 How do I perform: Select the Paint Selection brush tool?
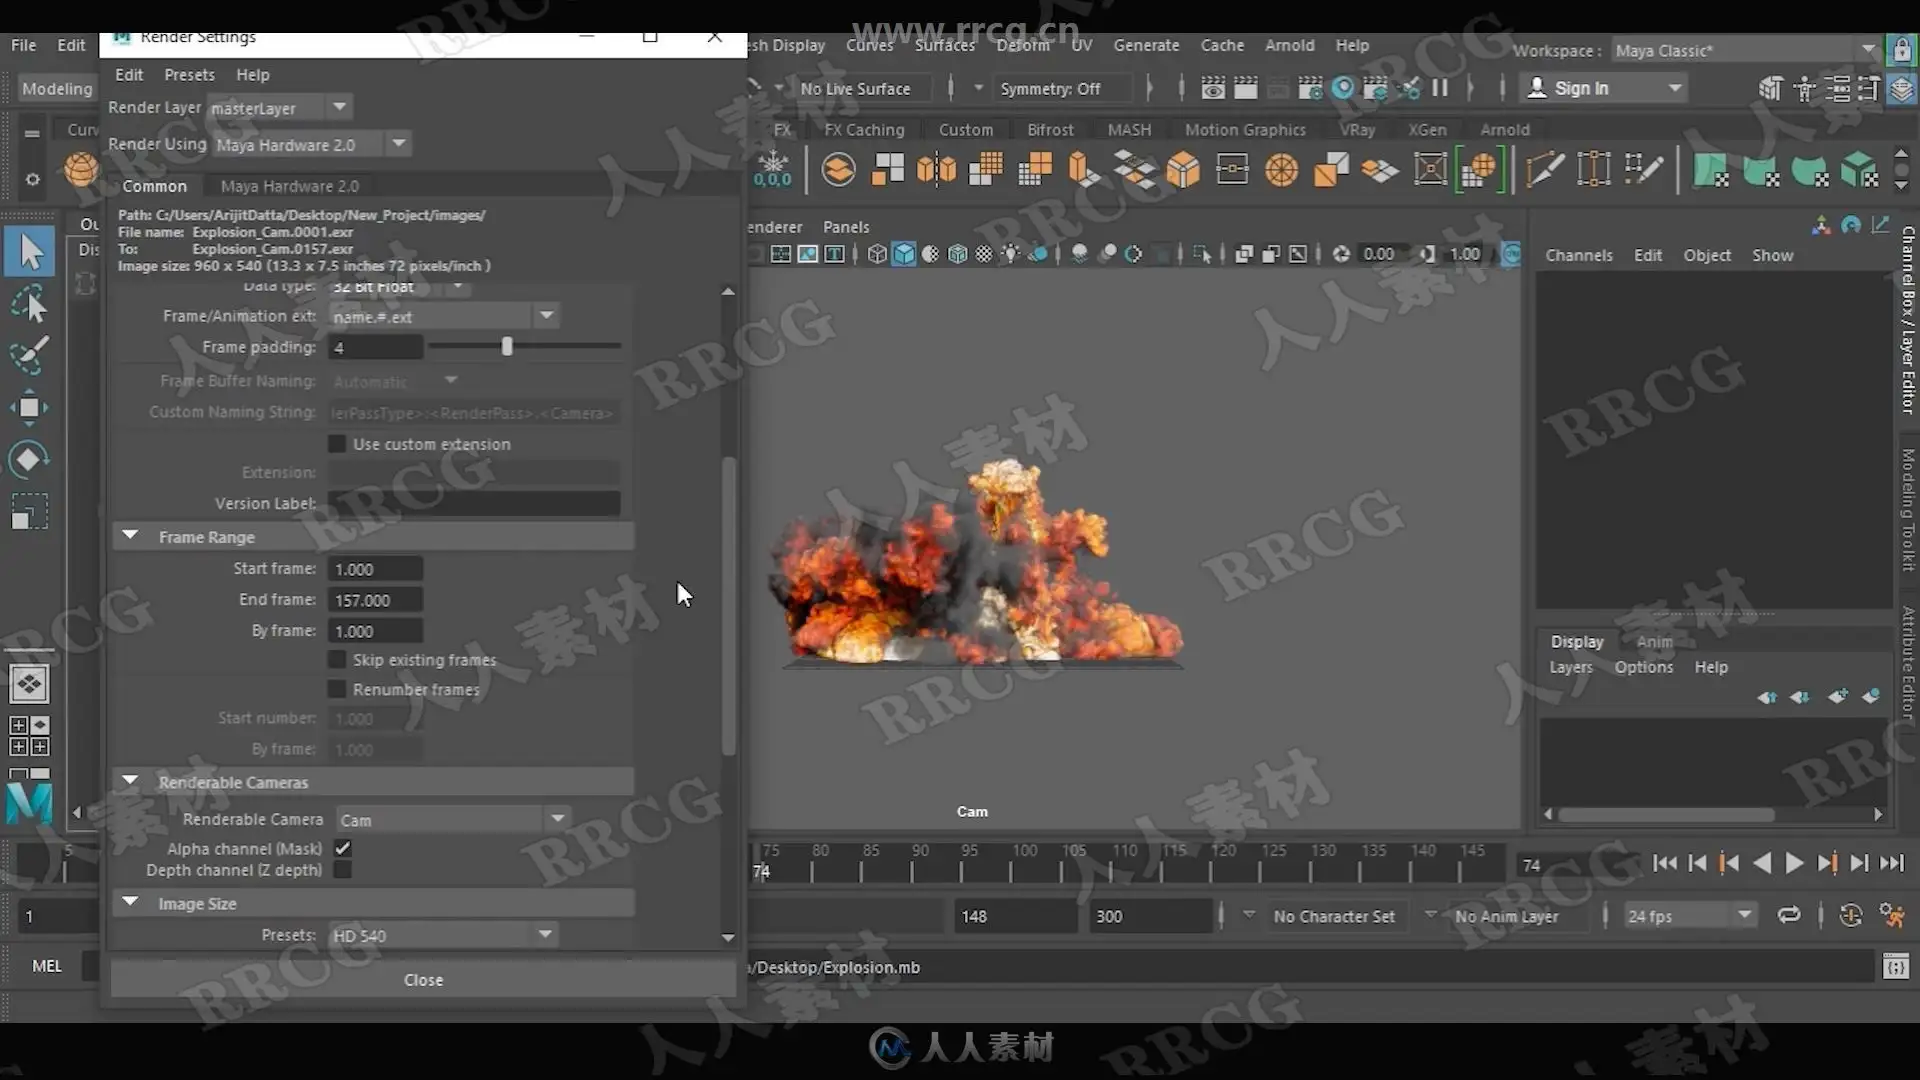click(30, 354)
